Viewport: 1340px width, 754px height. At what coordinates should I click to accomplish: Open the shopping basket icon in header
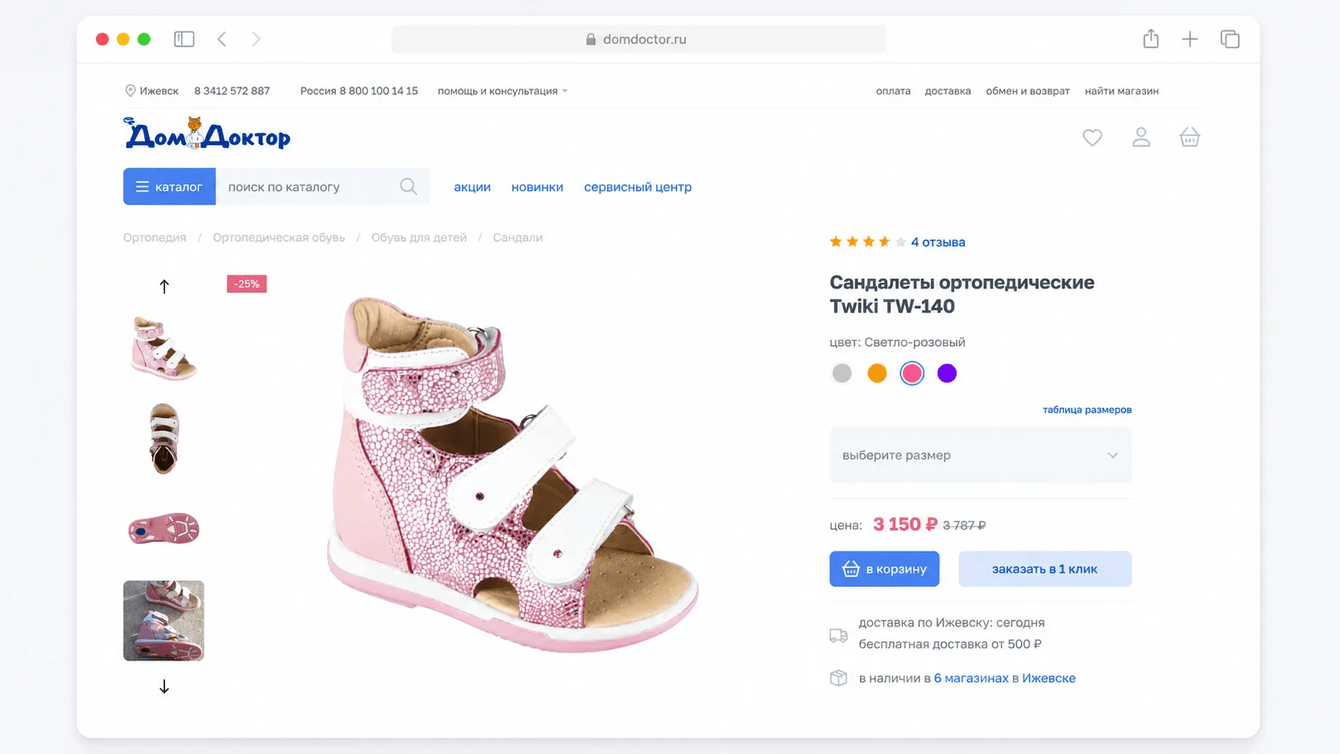point(1189,138)
